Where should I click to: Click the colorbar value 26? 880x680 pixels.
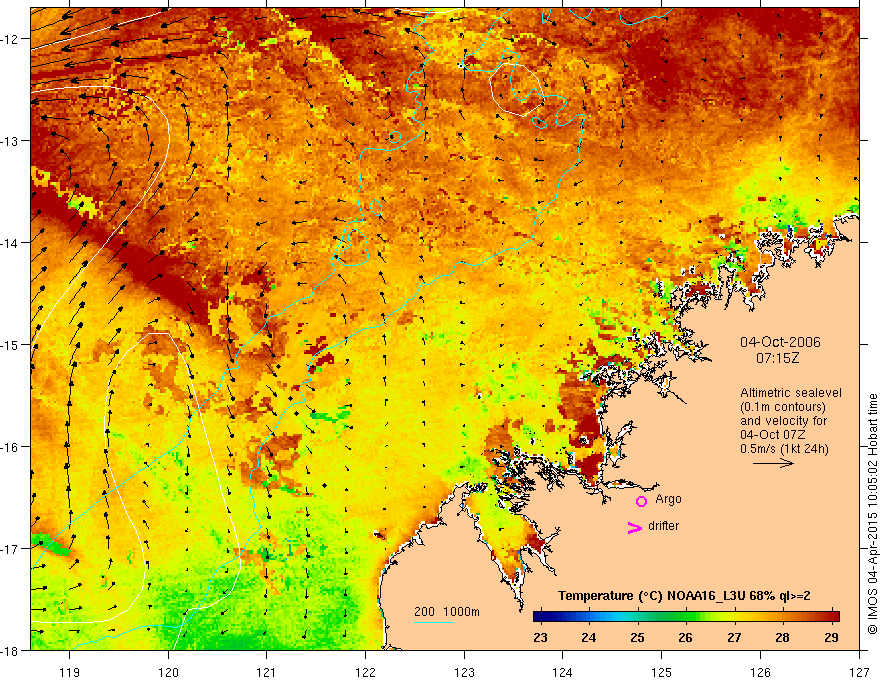click(x=685, y=637)
